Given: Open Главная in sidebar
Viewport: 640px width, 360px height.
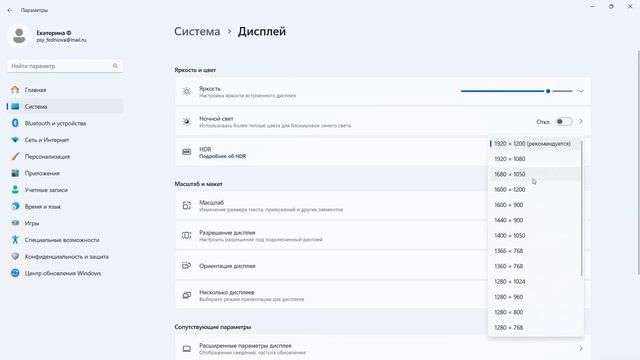Looking at the screenshot, I should click(65, 89).
